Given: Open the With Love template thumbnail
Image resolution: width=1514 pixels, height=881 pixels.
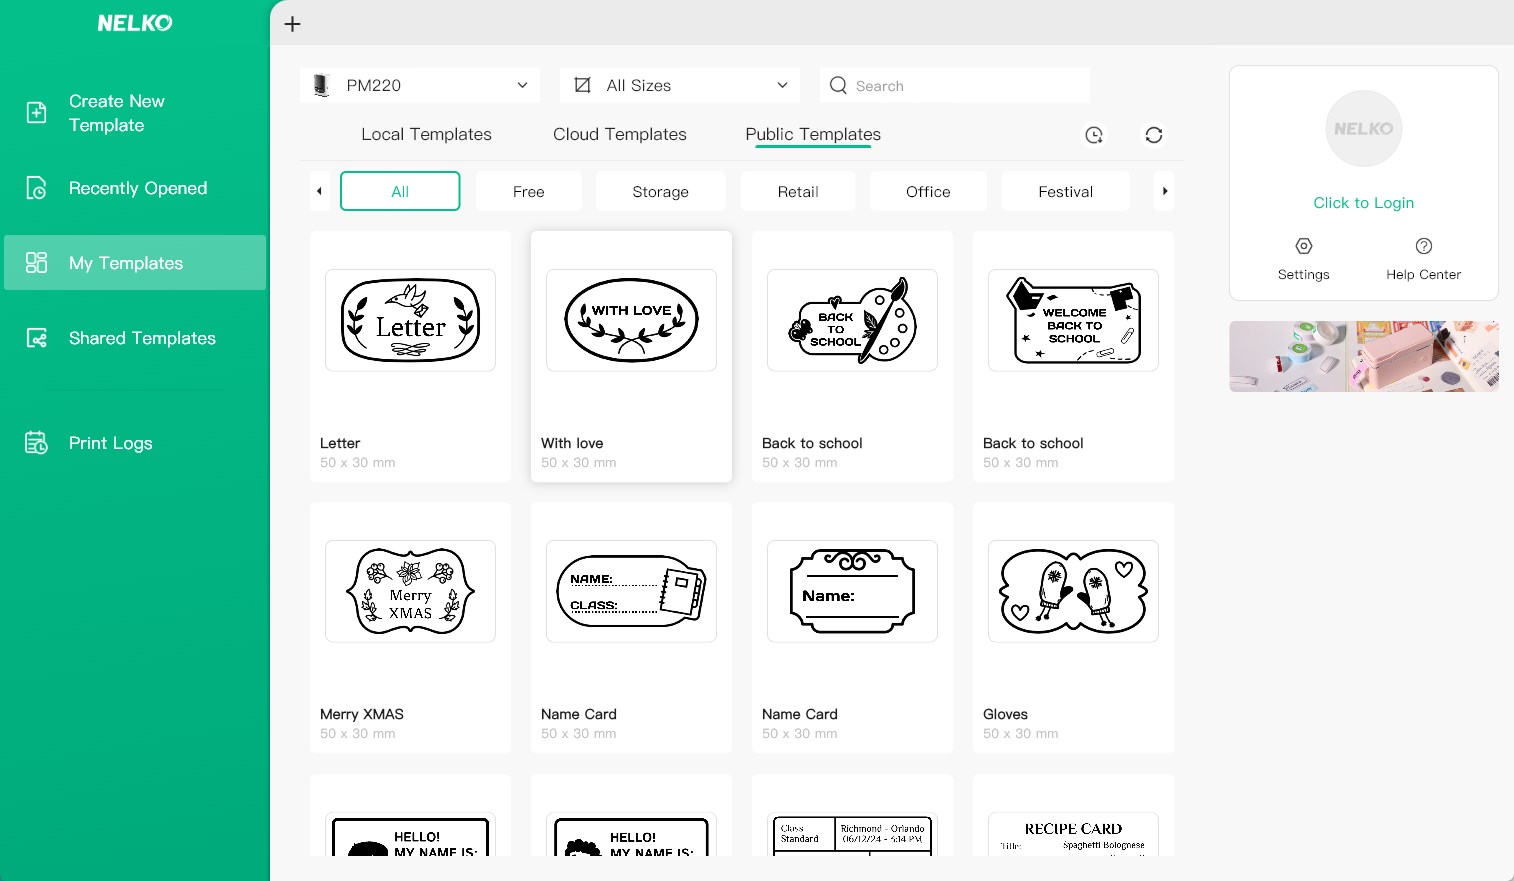Looking at the screenshot, I should click(x=631, y=320).
